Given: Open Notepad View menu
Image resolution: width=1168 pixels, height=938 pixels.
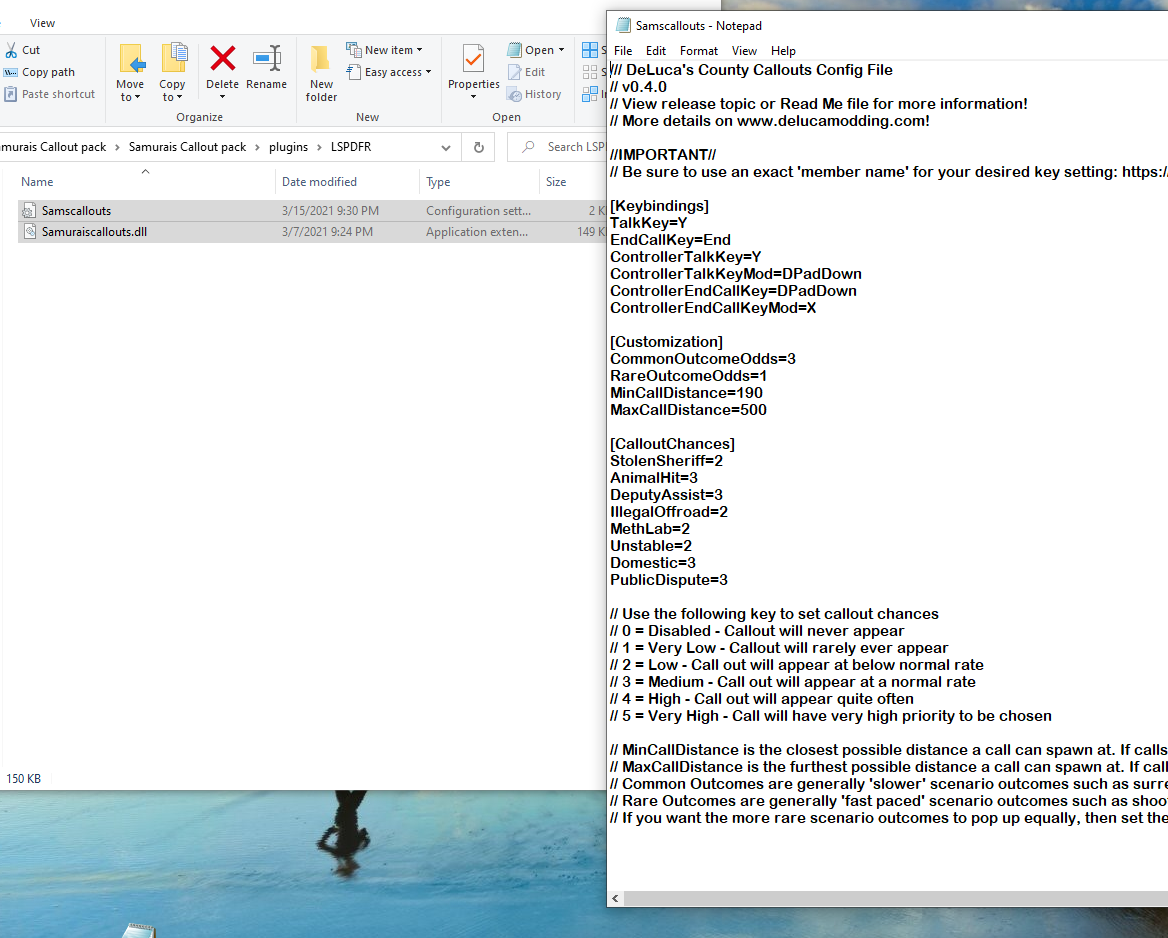Looking at the screenshot, I should pyautogui.click(x=744, y=51).
